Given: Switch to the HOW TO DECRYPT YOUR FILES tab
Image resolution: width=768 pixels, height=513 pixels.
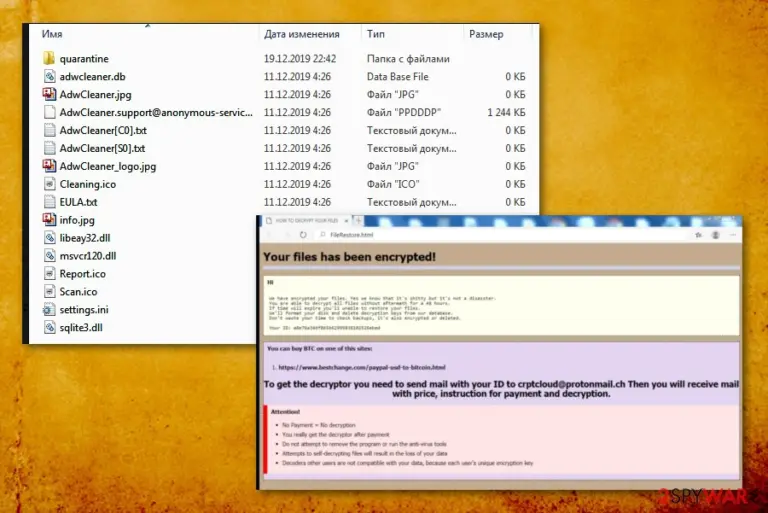Looking at the screenshot, I should point(307,221).
